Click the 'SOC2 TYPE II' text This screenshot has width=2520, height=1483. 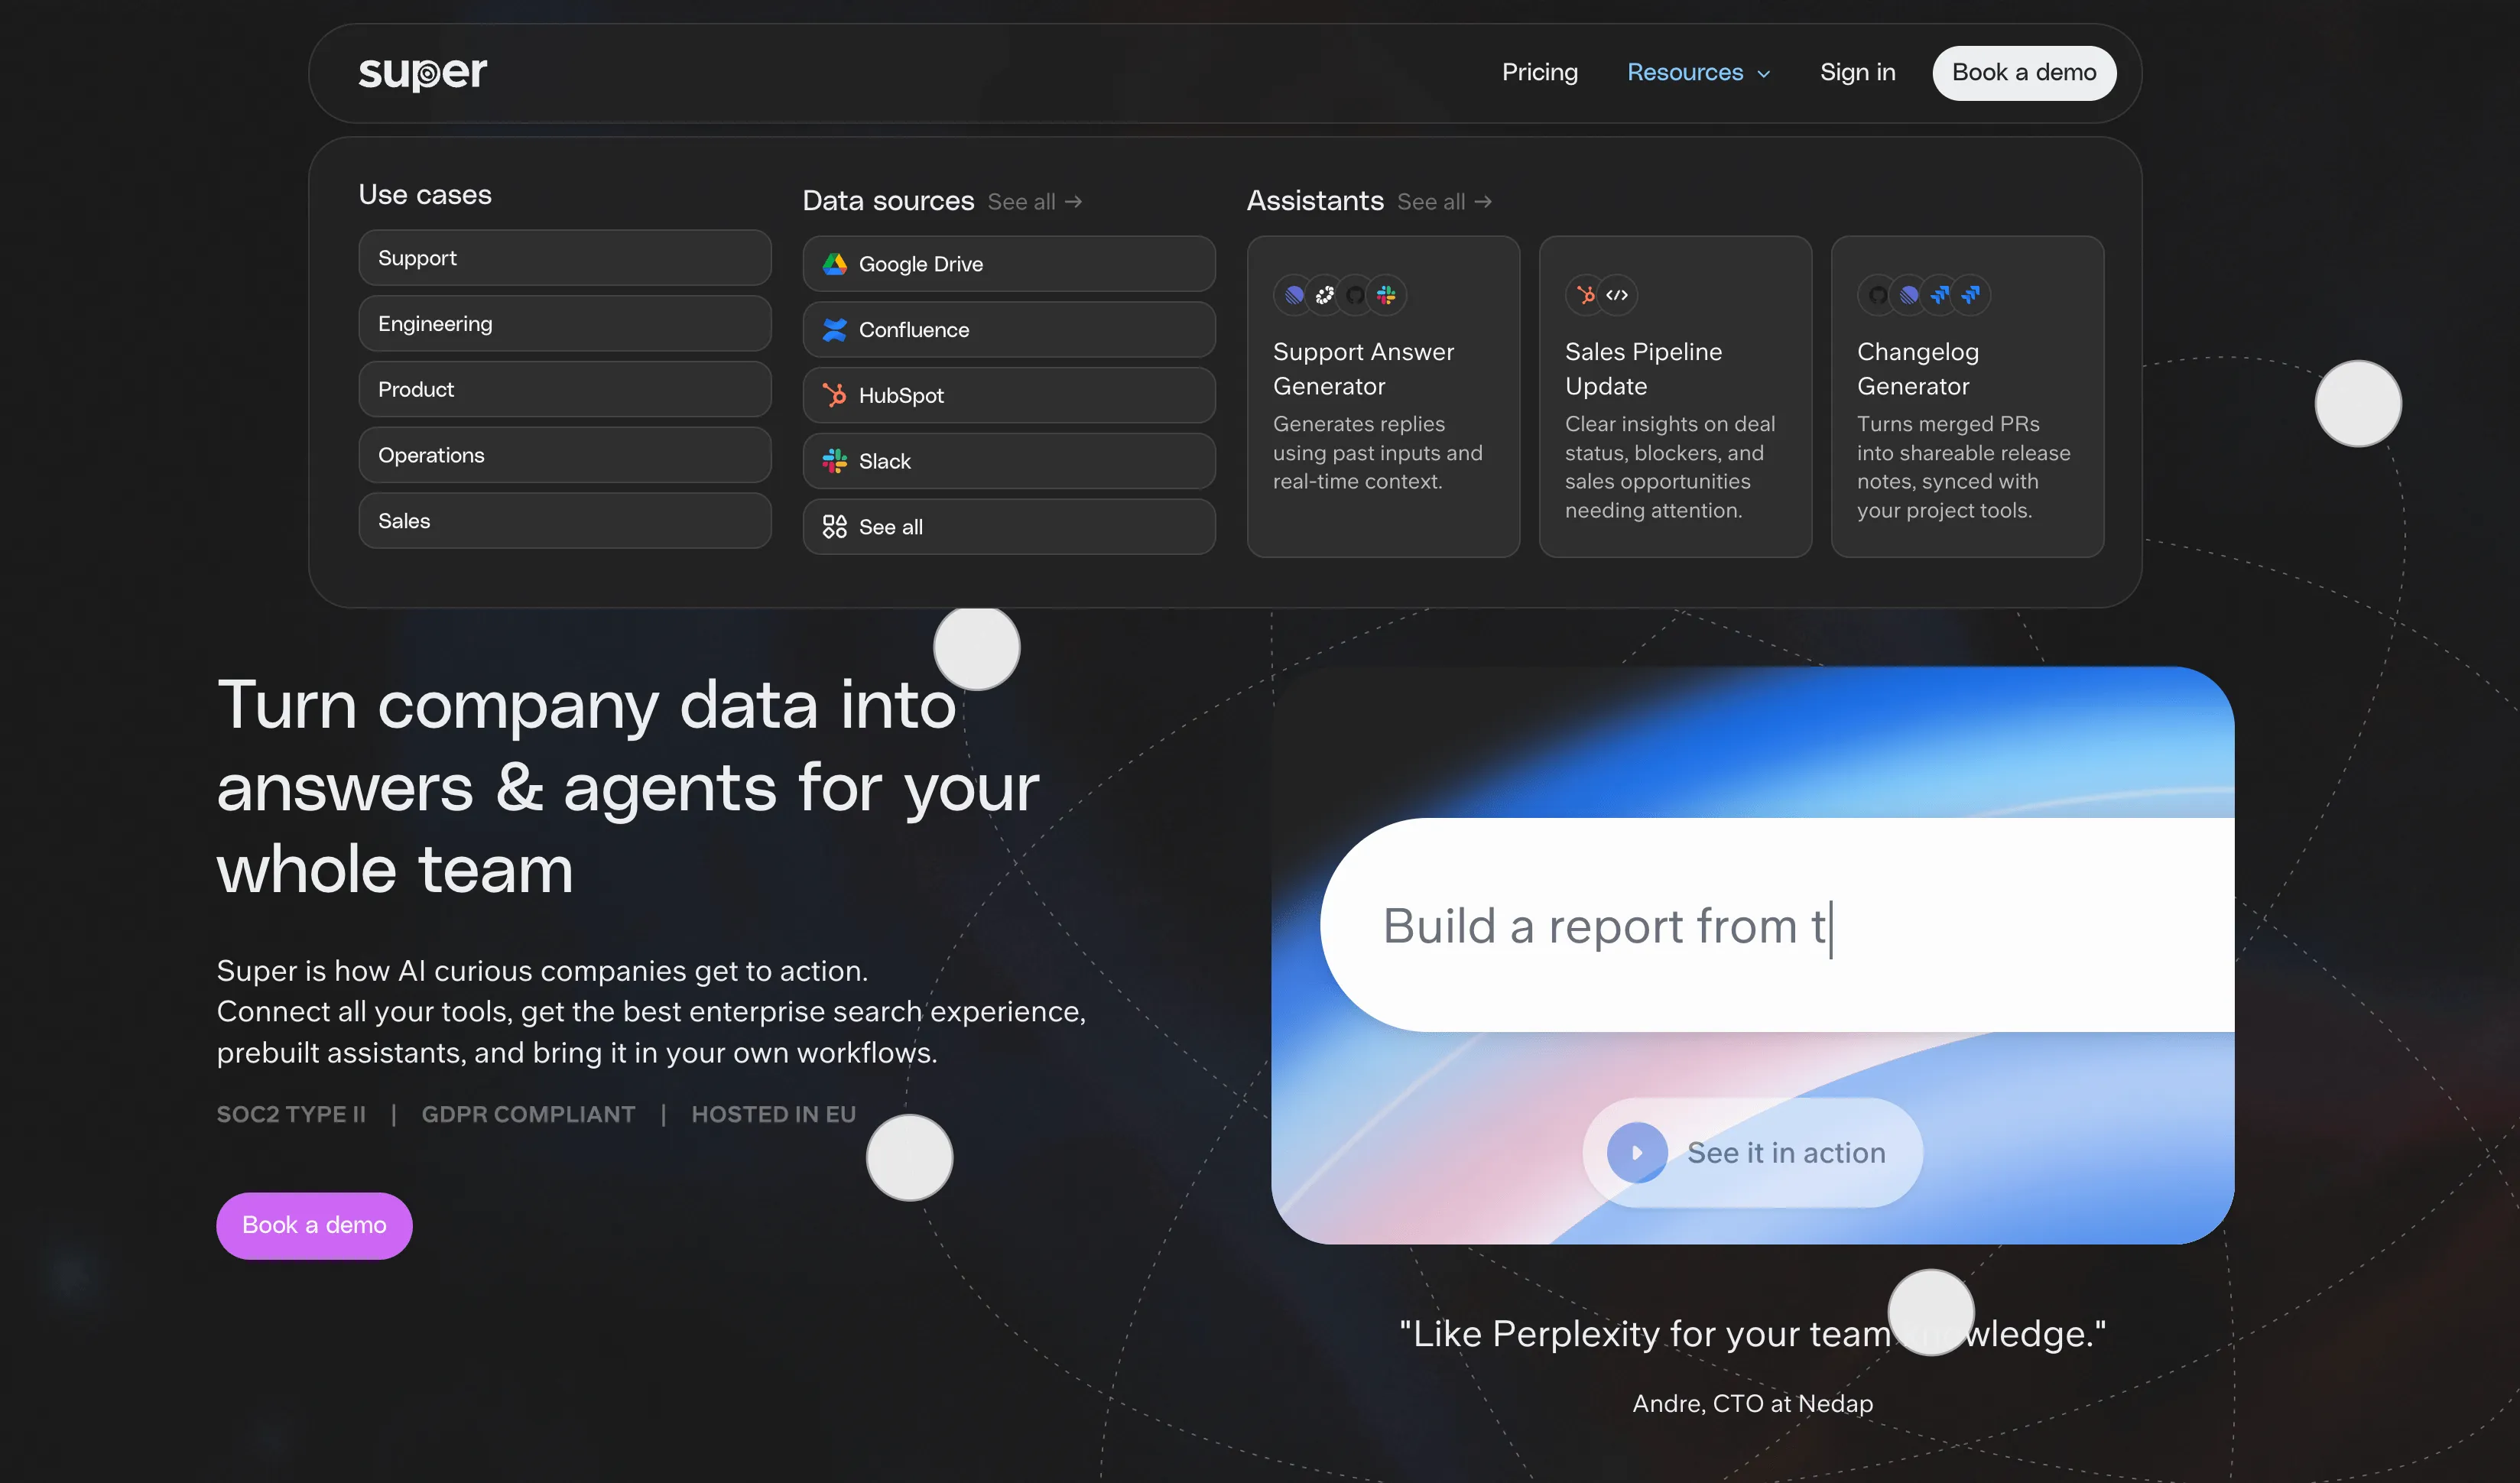pos(291,1114)
